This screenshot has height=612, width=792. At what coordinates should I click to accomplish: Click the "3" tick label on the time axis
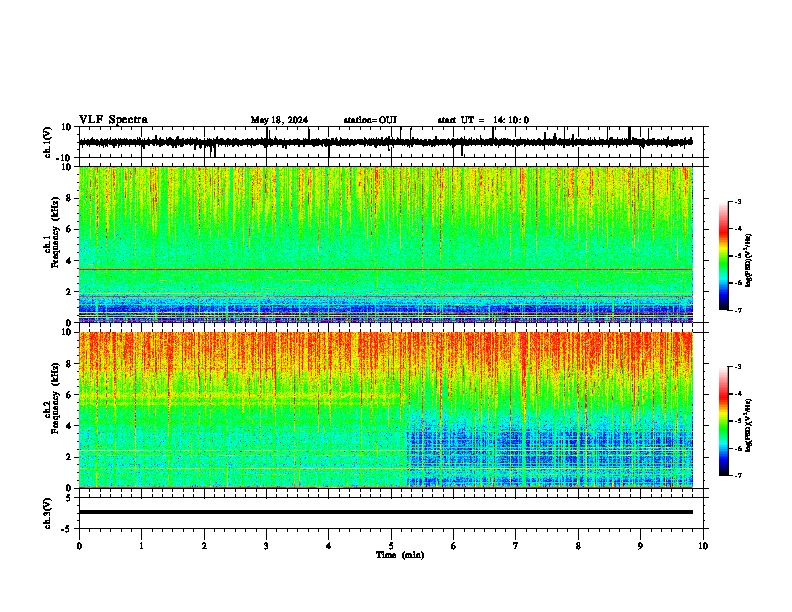click(266, 546)
